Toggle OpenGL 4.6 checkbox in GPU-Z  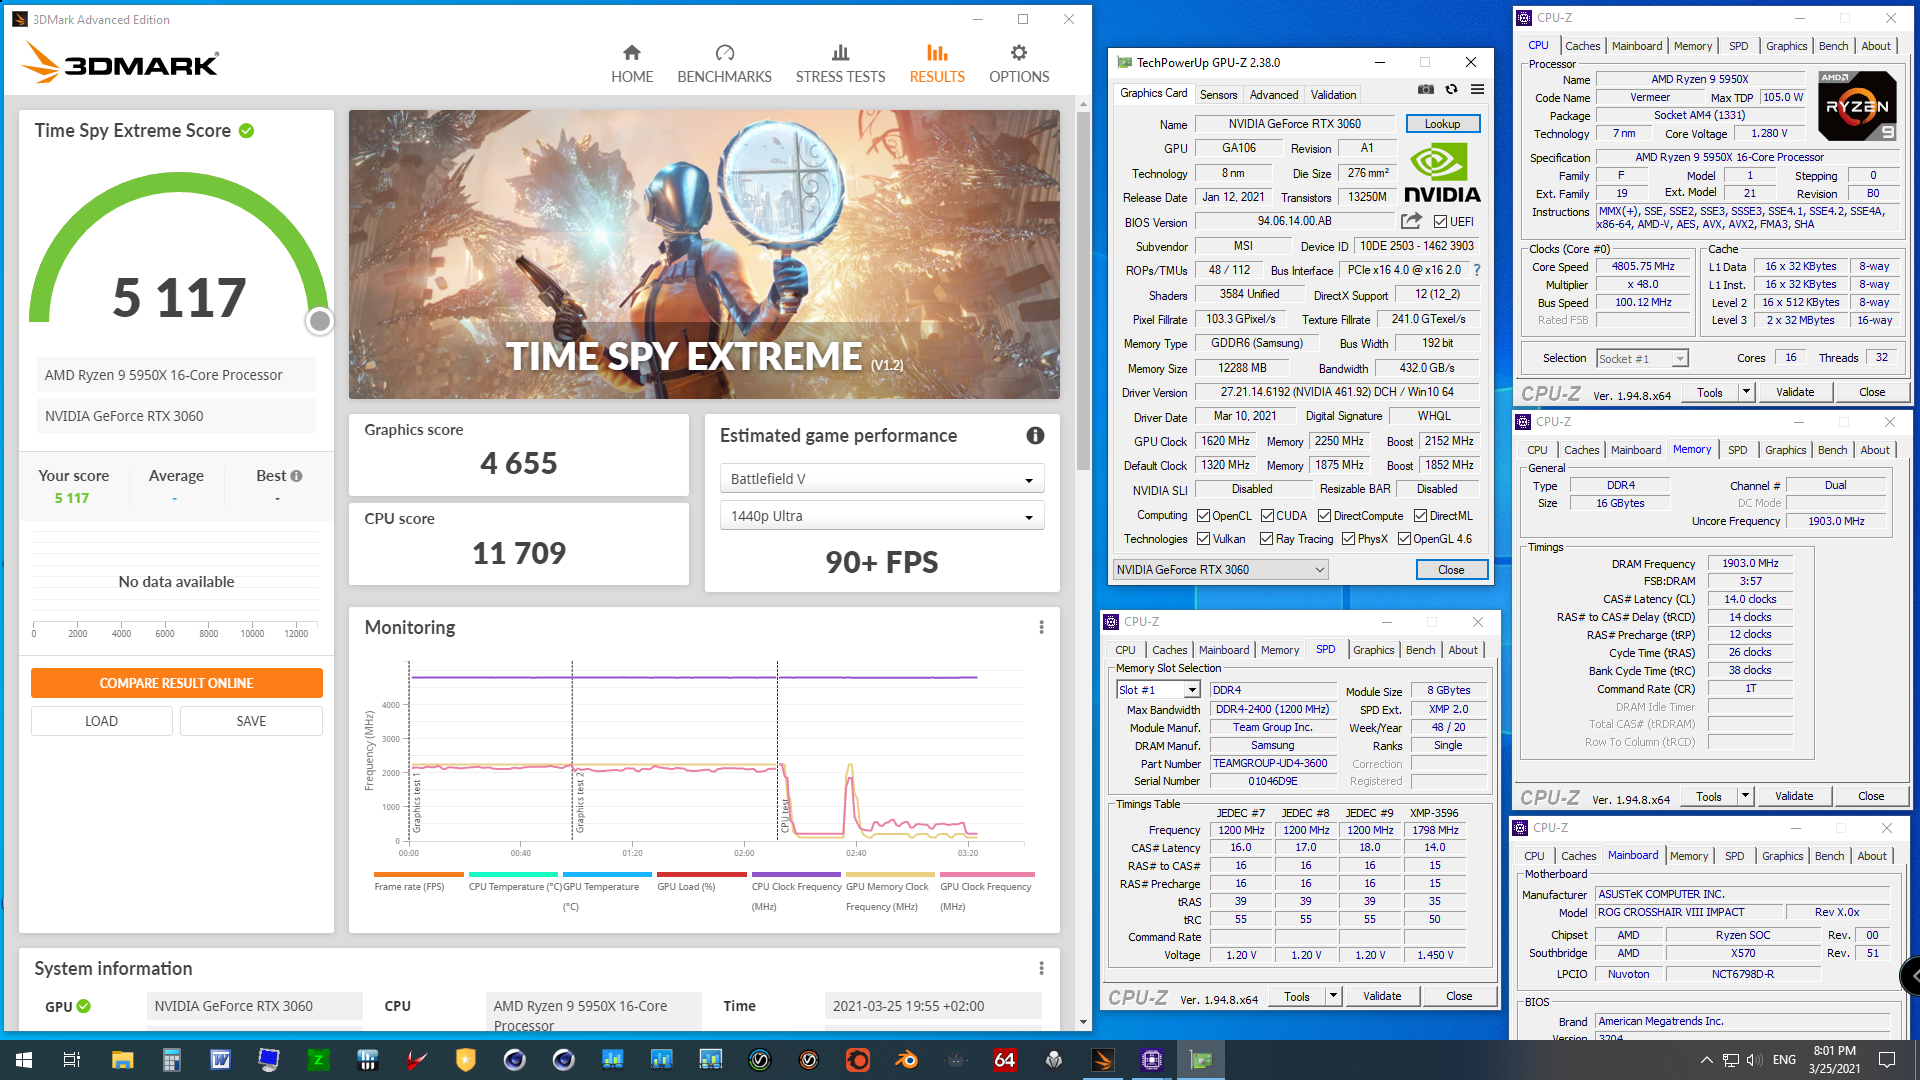1404,539
